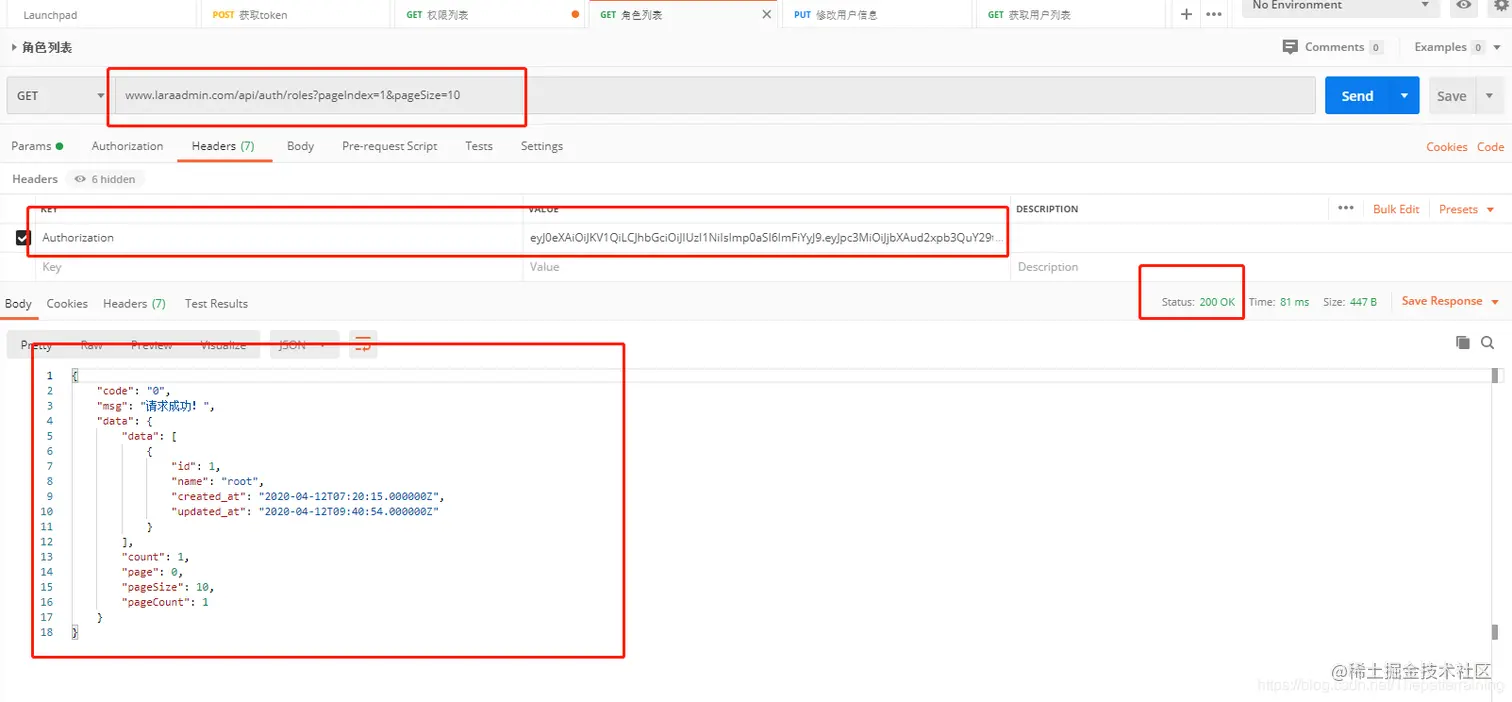
Task: Open the HTTP method GET dropdown
Action: click(x=59, y=96)
